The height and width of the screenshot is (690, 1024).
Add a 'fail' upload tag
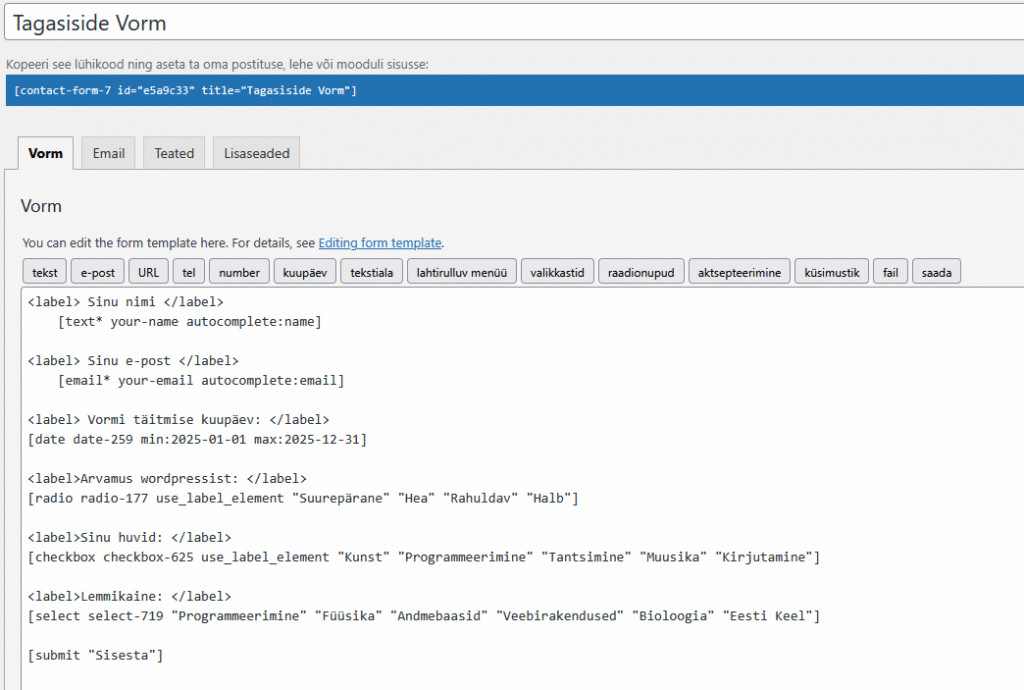[890, 272]
